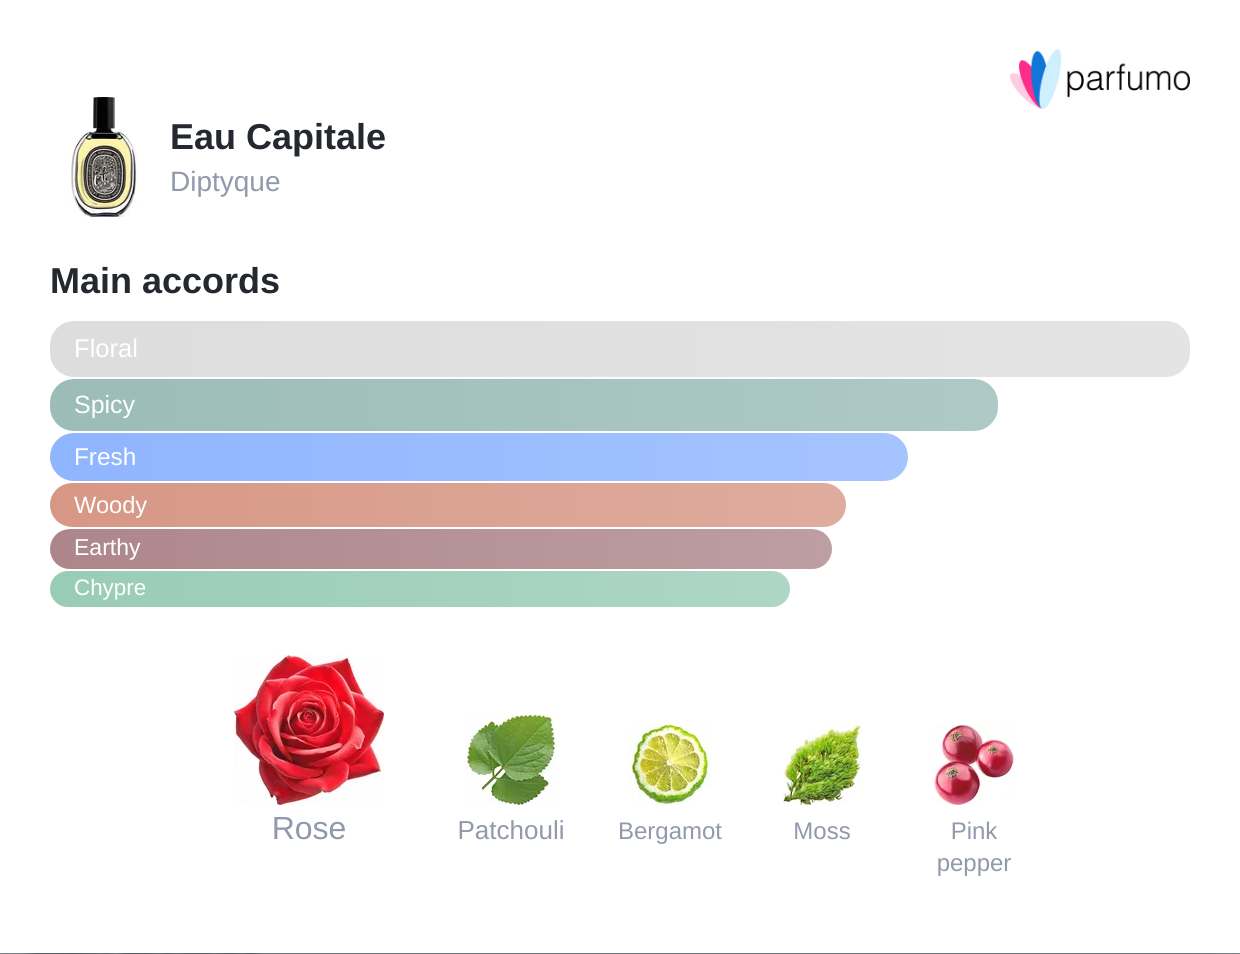Image resolution: width=1240 pixels, height=954 pixels.
Task: Open the Eau Capitale title link
Action: (x=278, y=137)
